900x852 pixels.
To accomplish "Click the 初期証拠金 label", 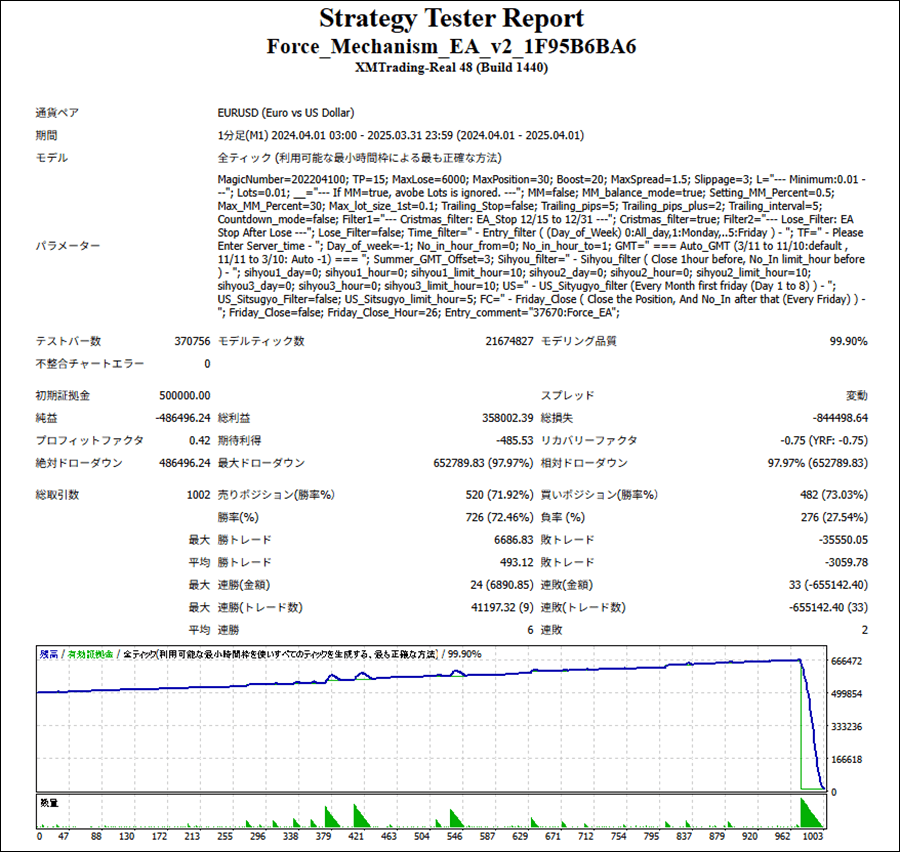I will click(x=63, y=396).
